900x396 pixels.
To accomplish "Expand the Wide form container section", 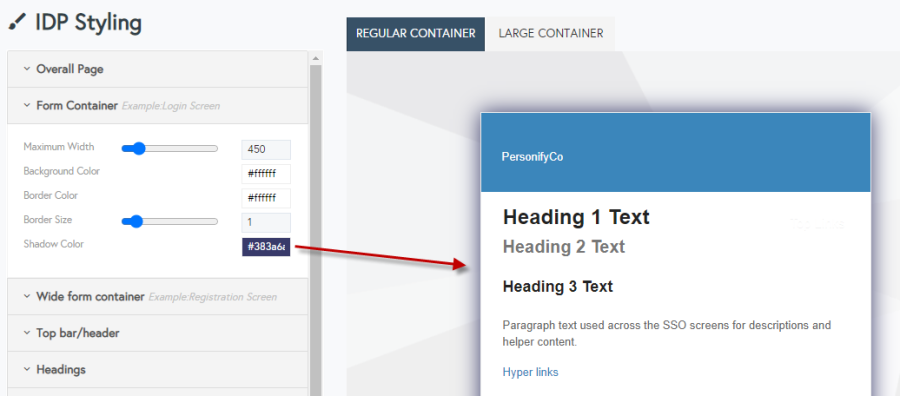I will [158, 297].
